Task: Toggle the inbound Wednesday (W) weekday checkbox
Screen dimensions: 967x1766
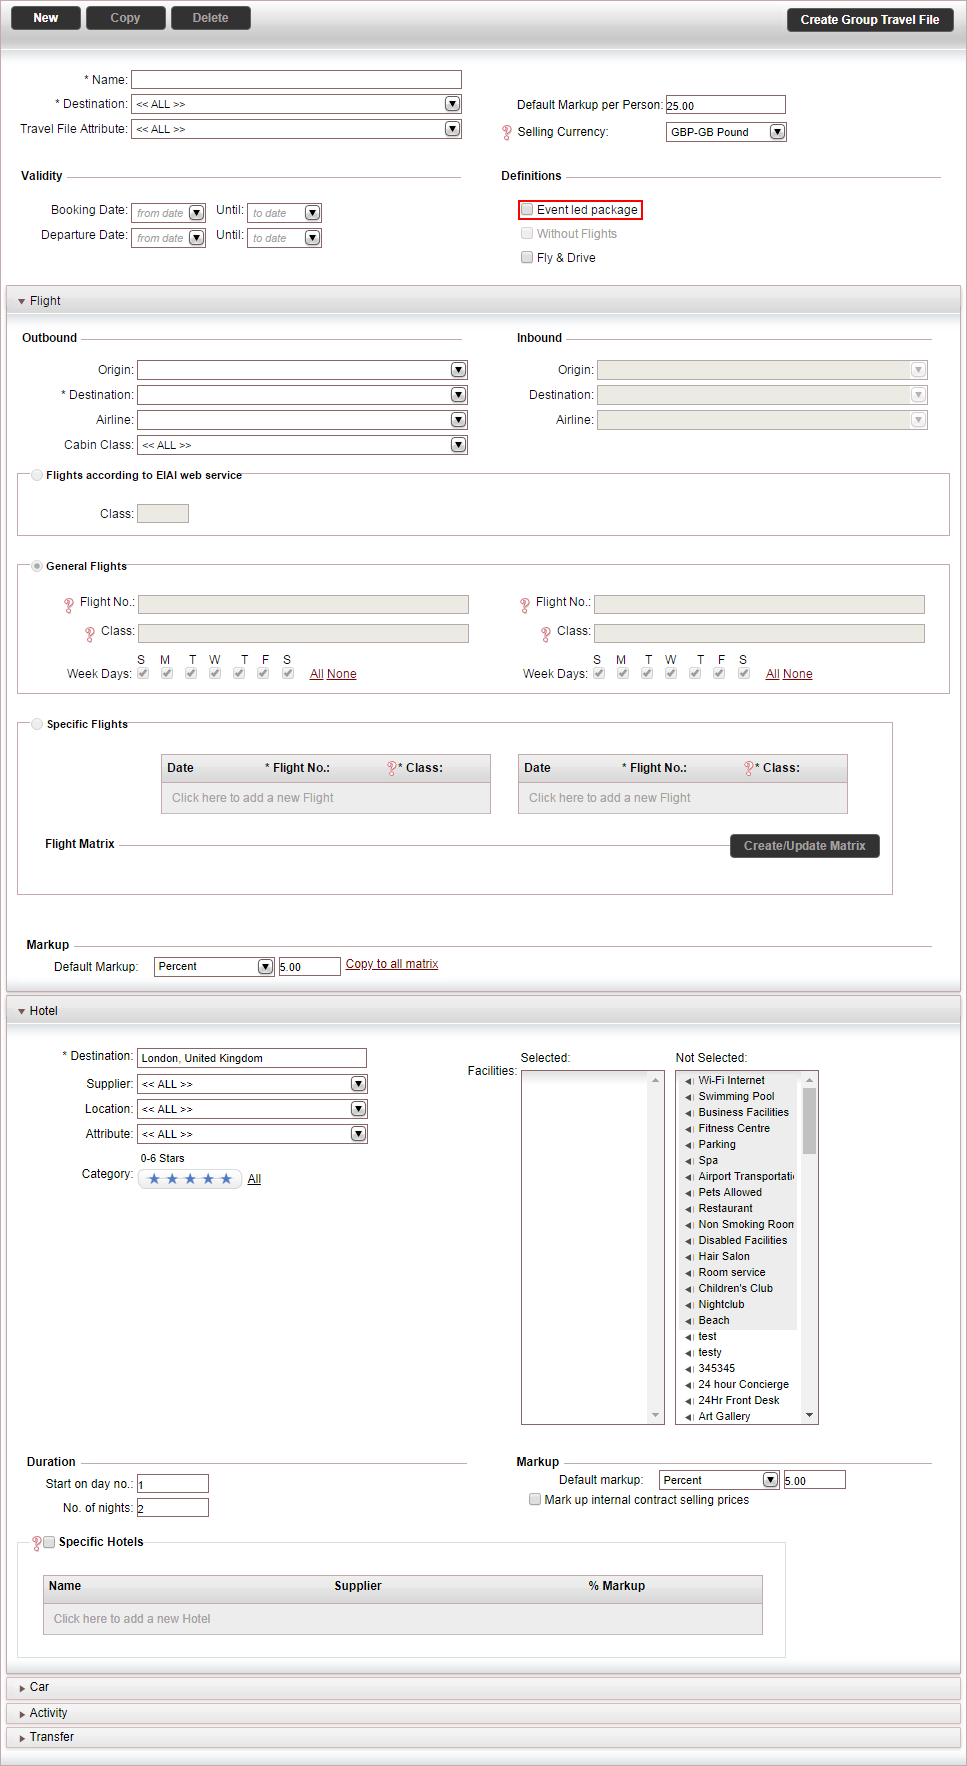Action: [x=671, y=673]
